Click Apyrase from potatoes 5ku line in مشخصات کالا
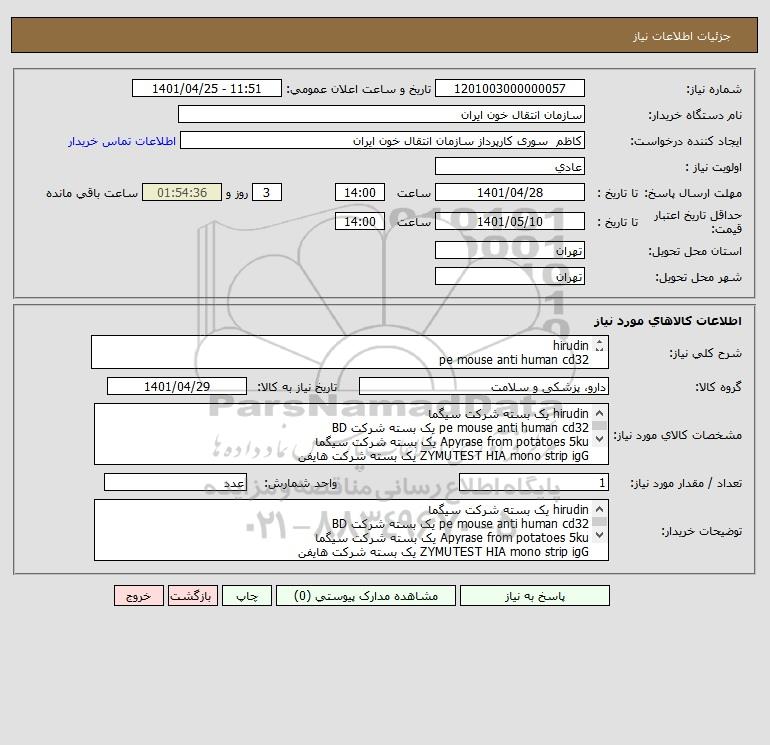 point(452,442)
